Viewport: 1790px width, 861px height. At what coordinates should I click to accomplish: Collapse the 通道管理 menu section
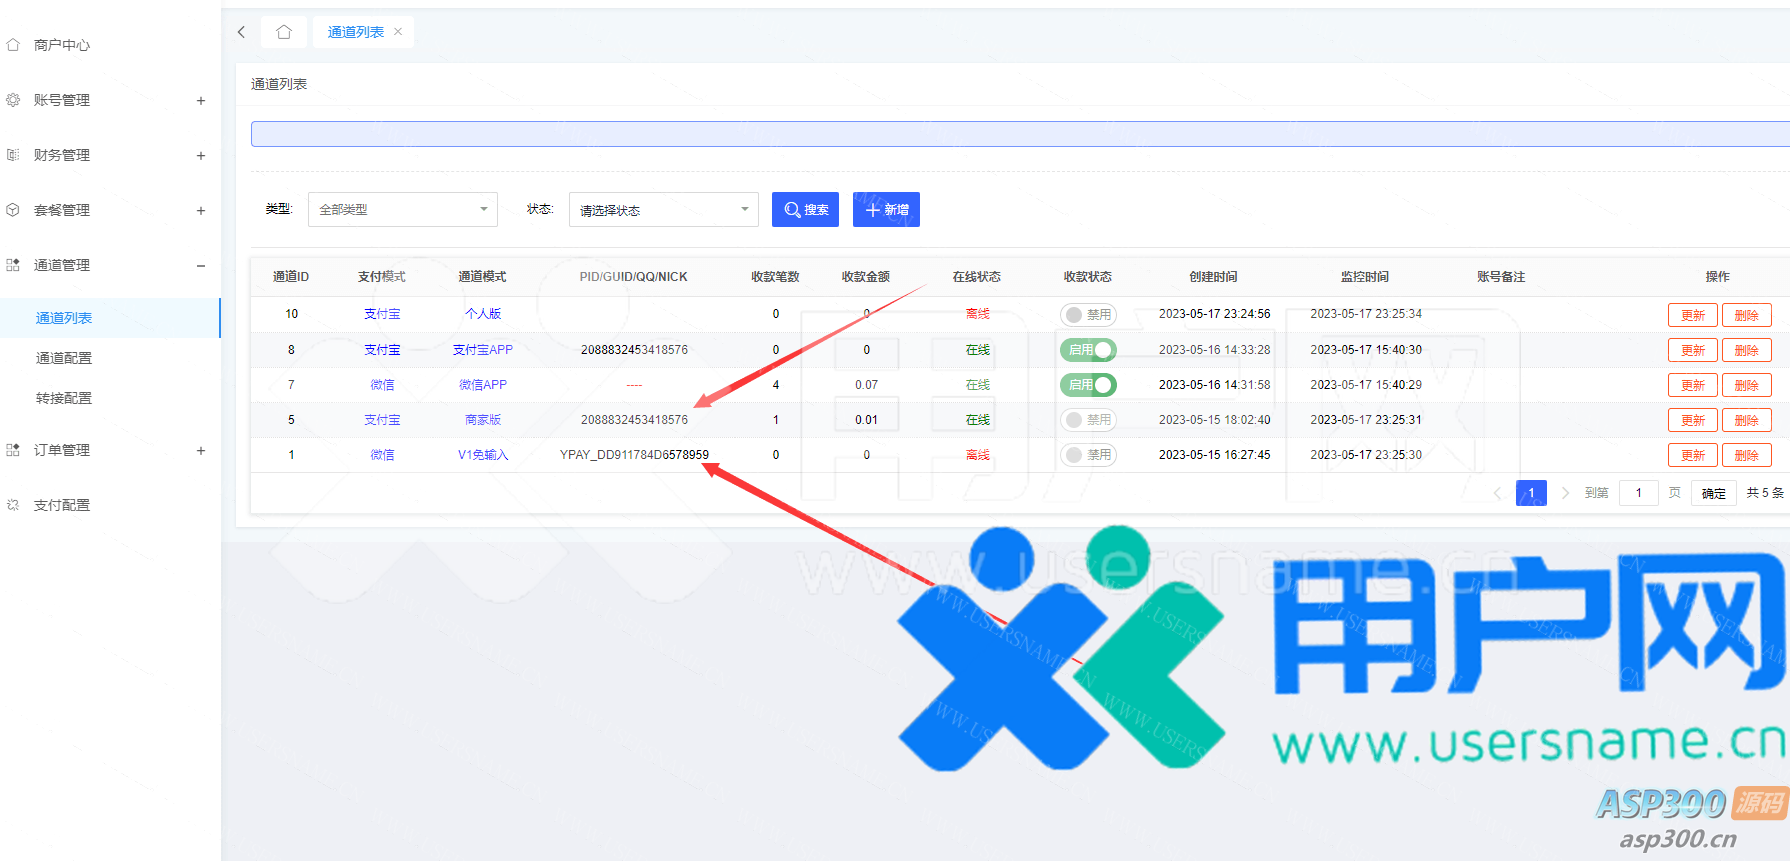pyautogui.click(x=201, y=265)
